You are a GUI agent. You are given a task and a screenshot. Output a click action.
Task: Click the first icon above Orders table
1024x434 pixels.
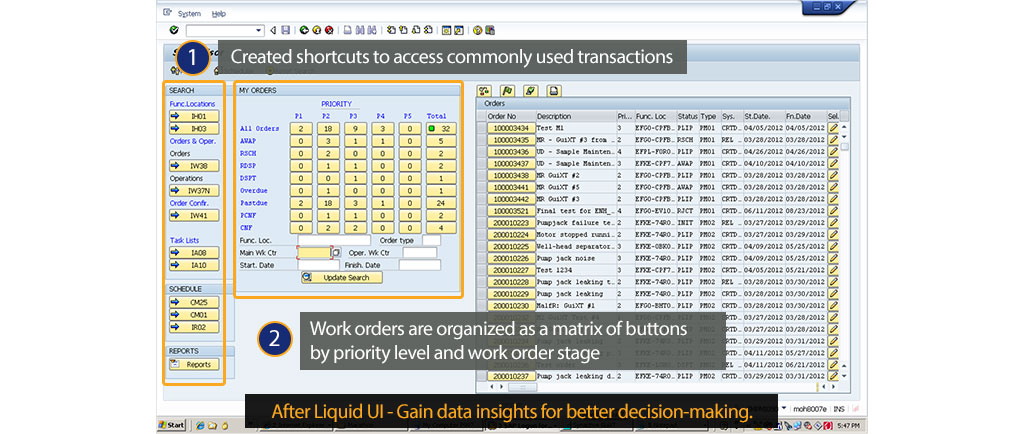pyautogui.click(x=484, y=90)
